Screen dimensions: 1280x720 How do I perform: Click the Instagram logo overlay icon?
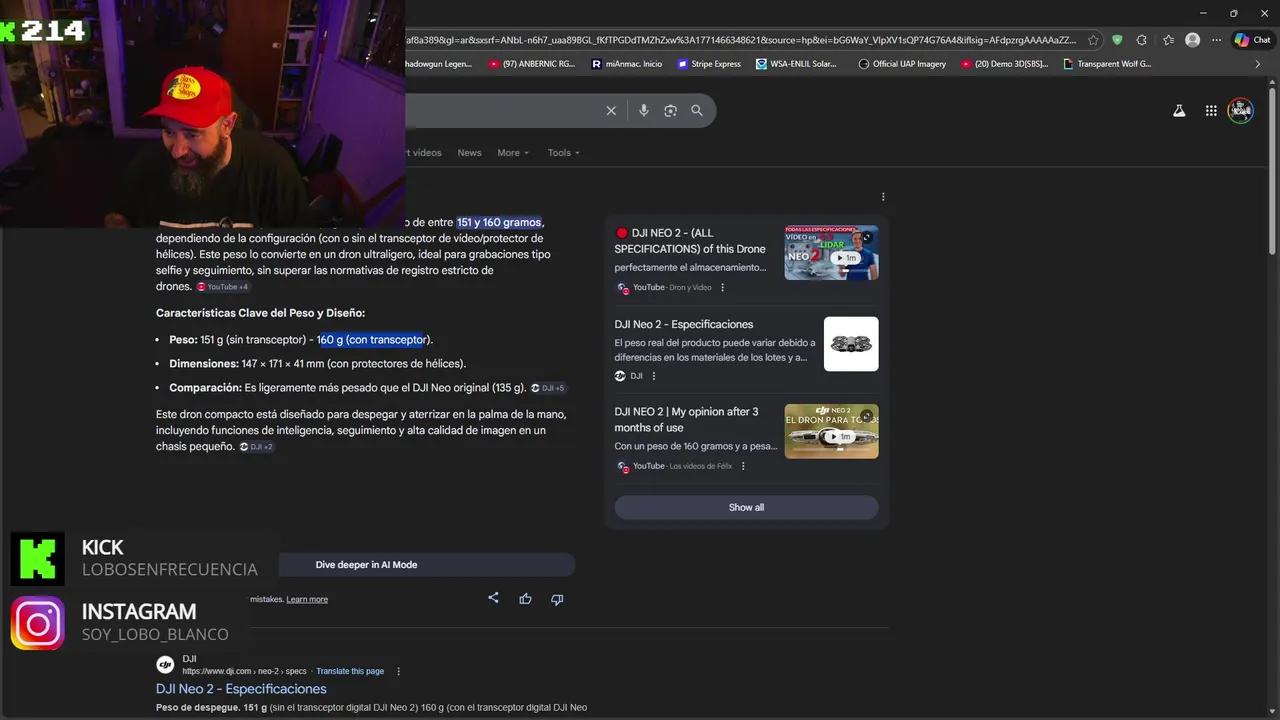point(38,624)
